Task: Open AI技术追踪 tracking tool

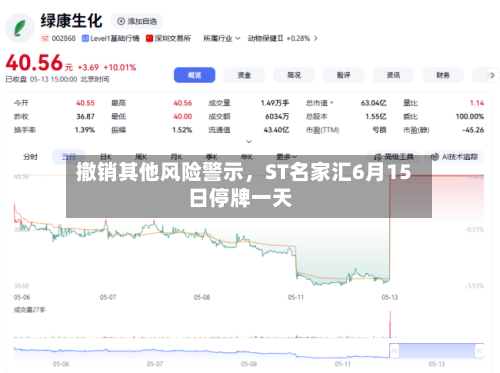Action: 454,157
